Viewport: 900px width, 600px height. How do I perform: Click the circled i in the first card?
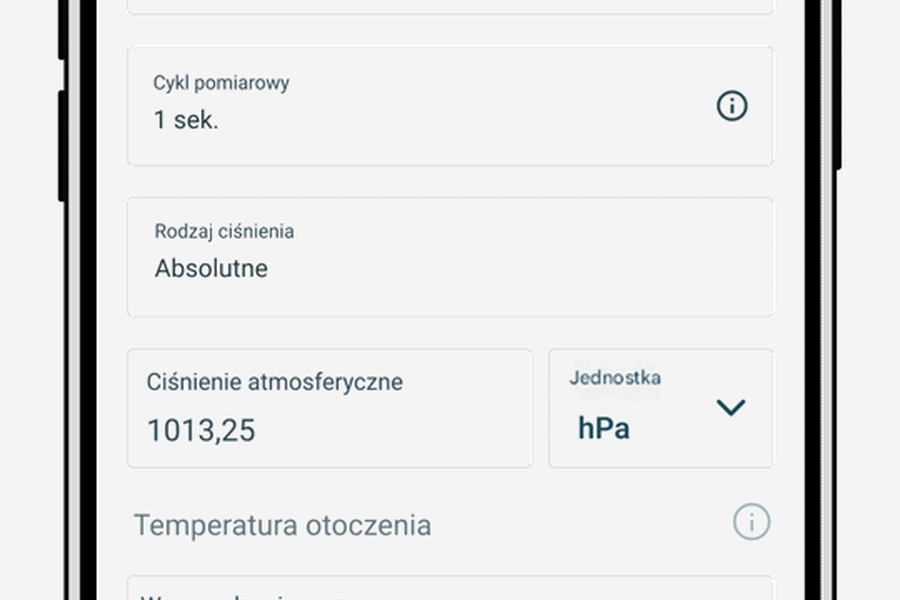point(732,106)
